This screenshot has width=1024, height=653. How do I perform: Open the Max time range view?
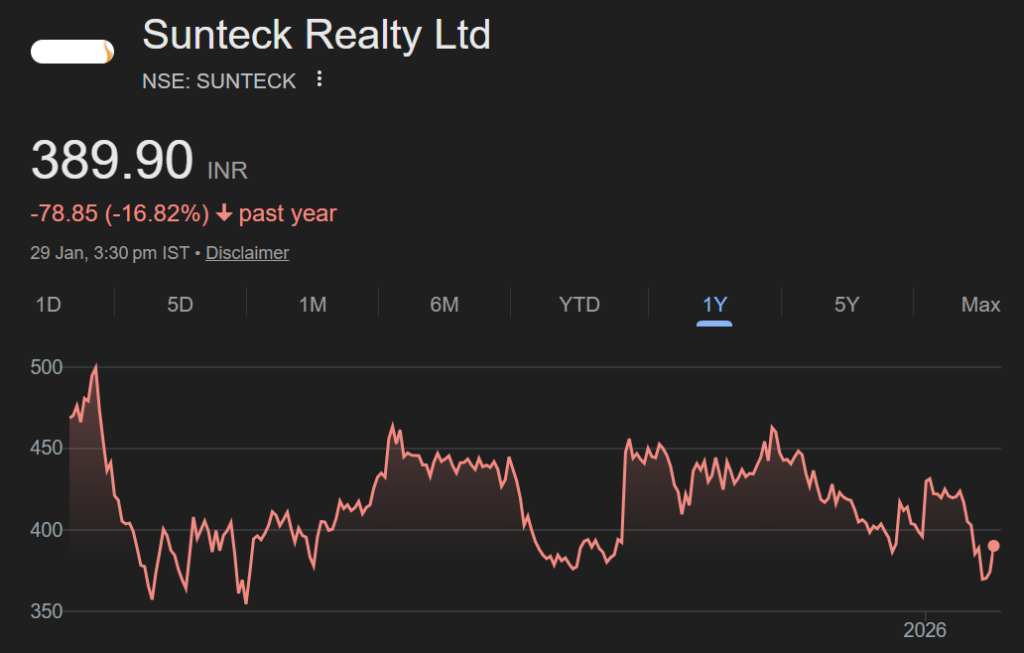click(980, 304)
